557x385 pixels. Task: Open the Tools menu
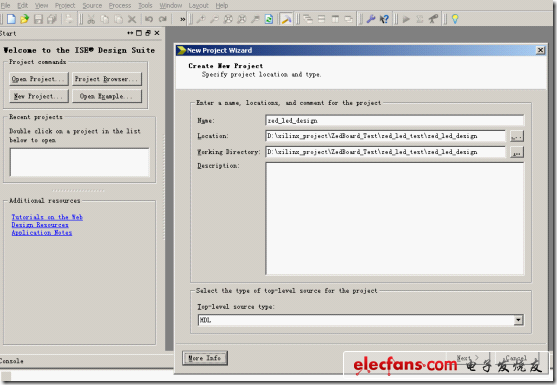[145, 5]
